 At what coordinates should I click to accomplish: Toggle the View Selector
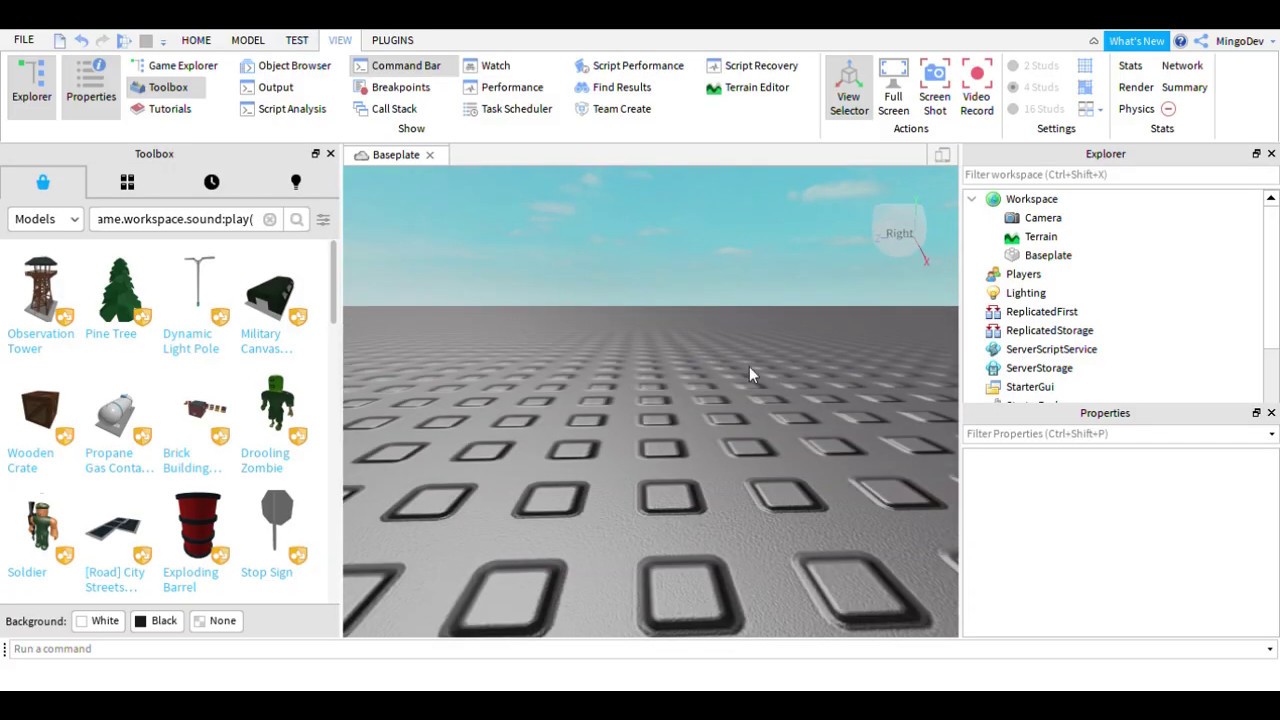(849, 87)
